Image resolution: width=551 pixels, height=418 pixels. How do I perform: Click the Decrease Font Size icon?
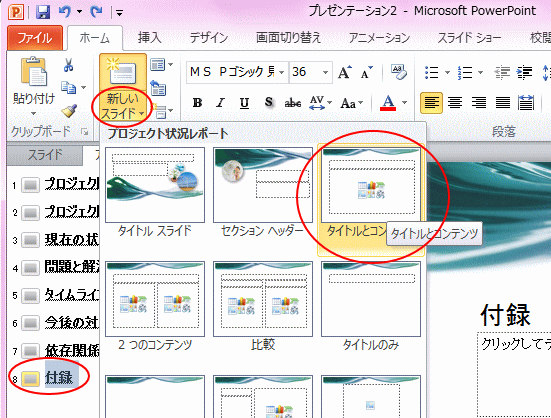(366, 72)
